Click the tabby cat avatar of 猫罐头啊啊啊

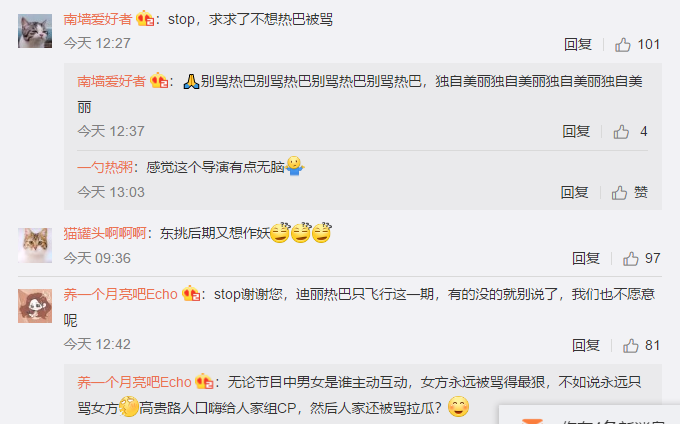tap(35, 245)
